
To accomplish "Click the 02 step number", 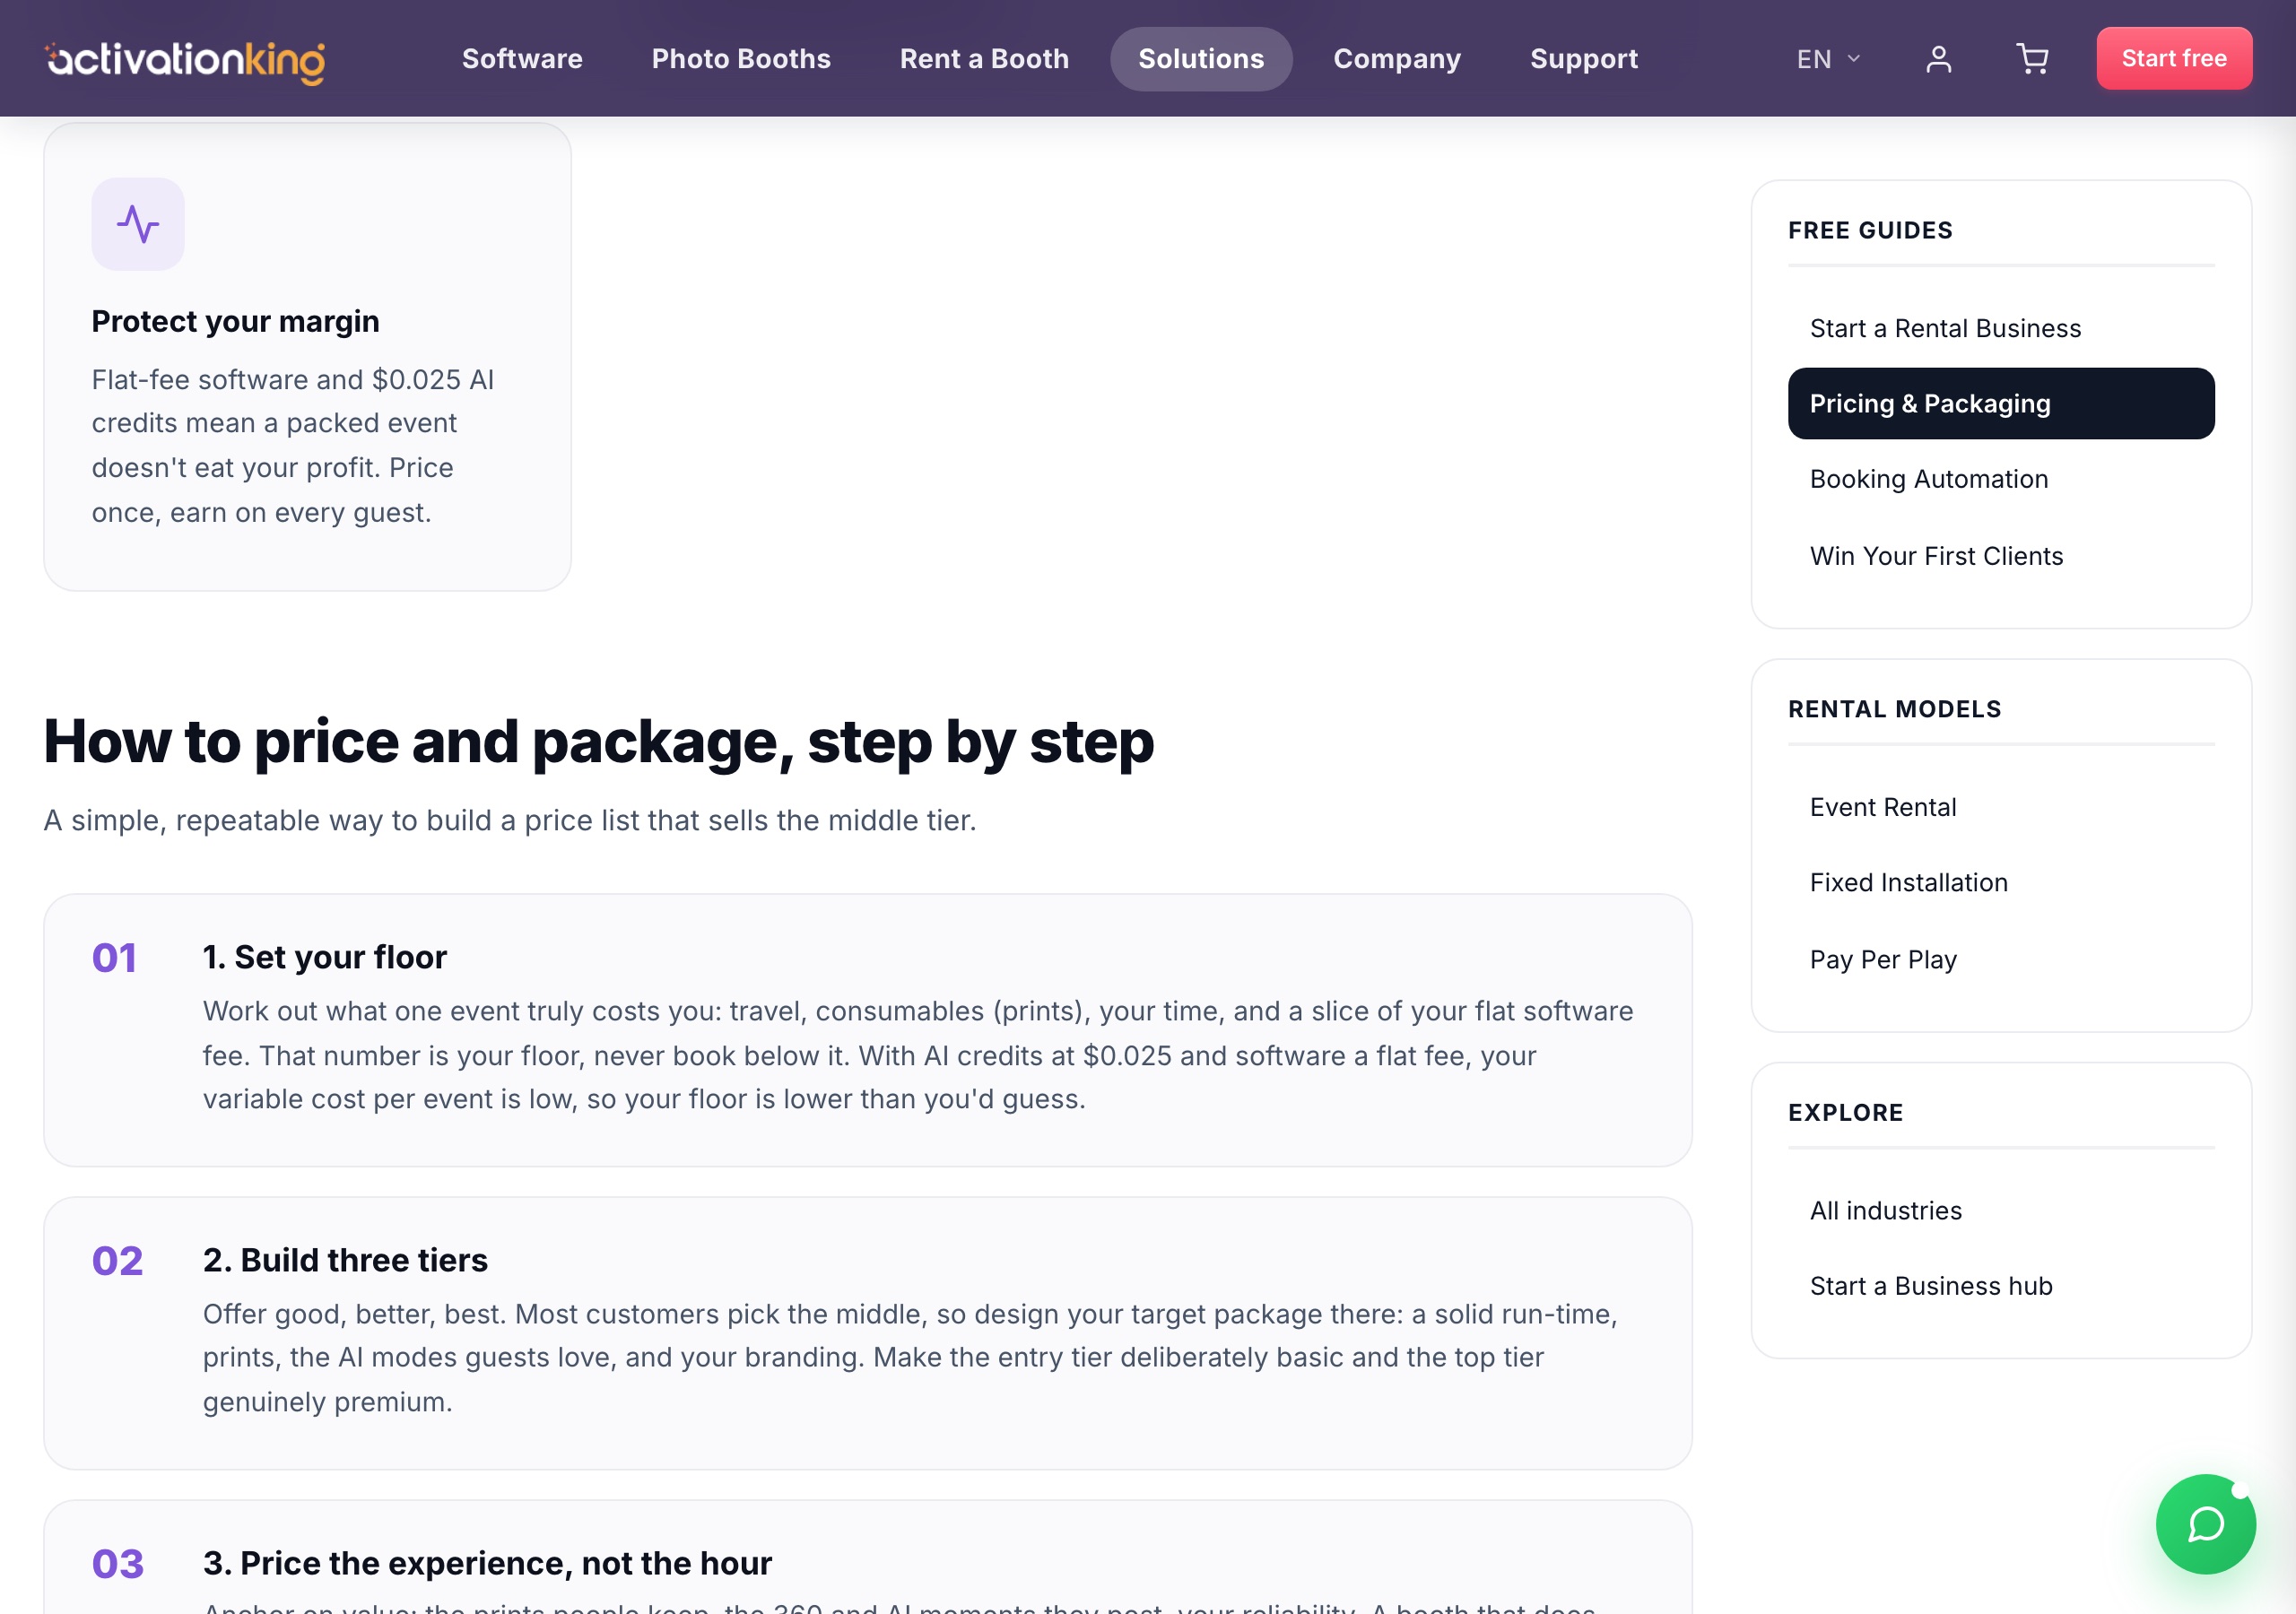I will 117,1261.
